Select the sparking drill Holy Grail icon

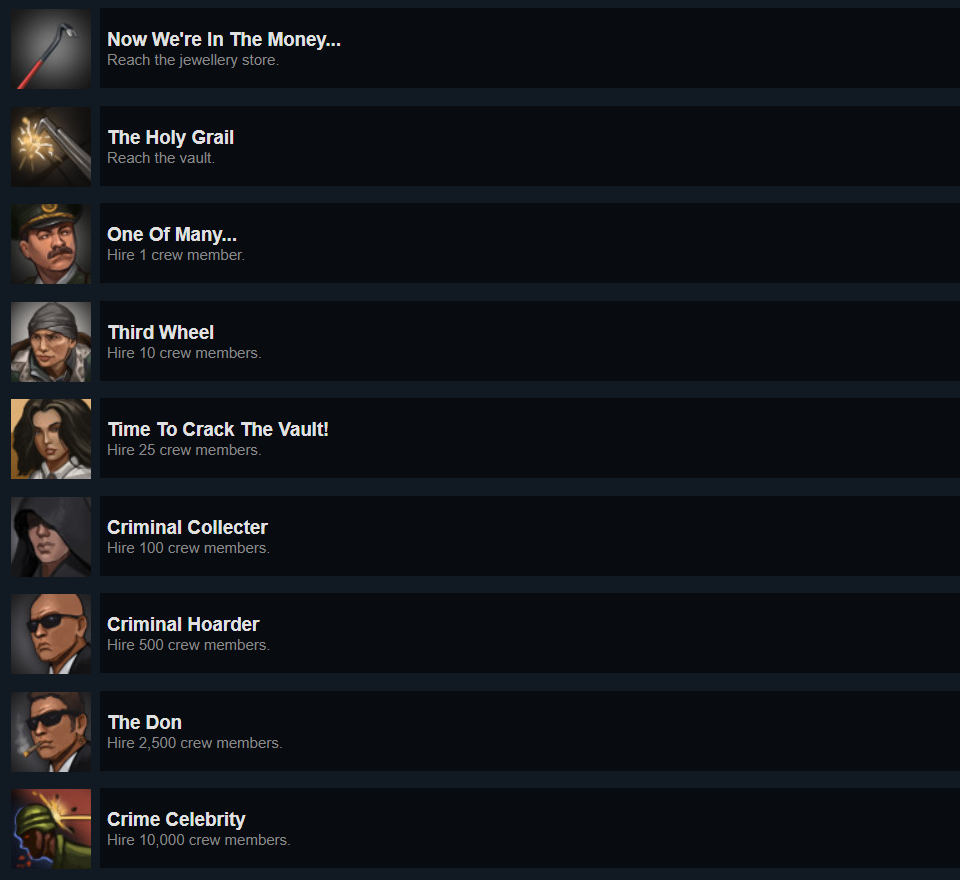51,146
